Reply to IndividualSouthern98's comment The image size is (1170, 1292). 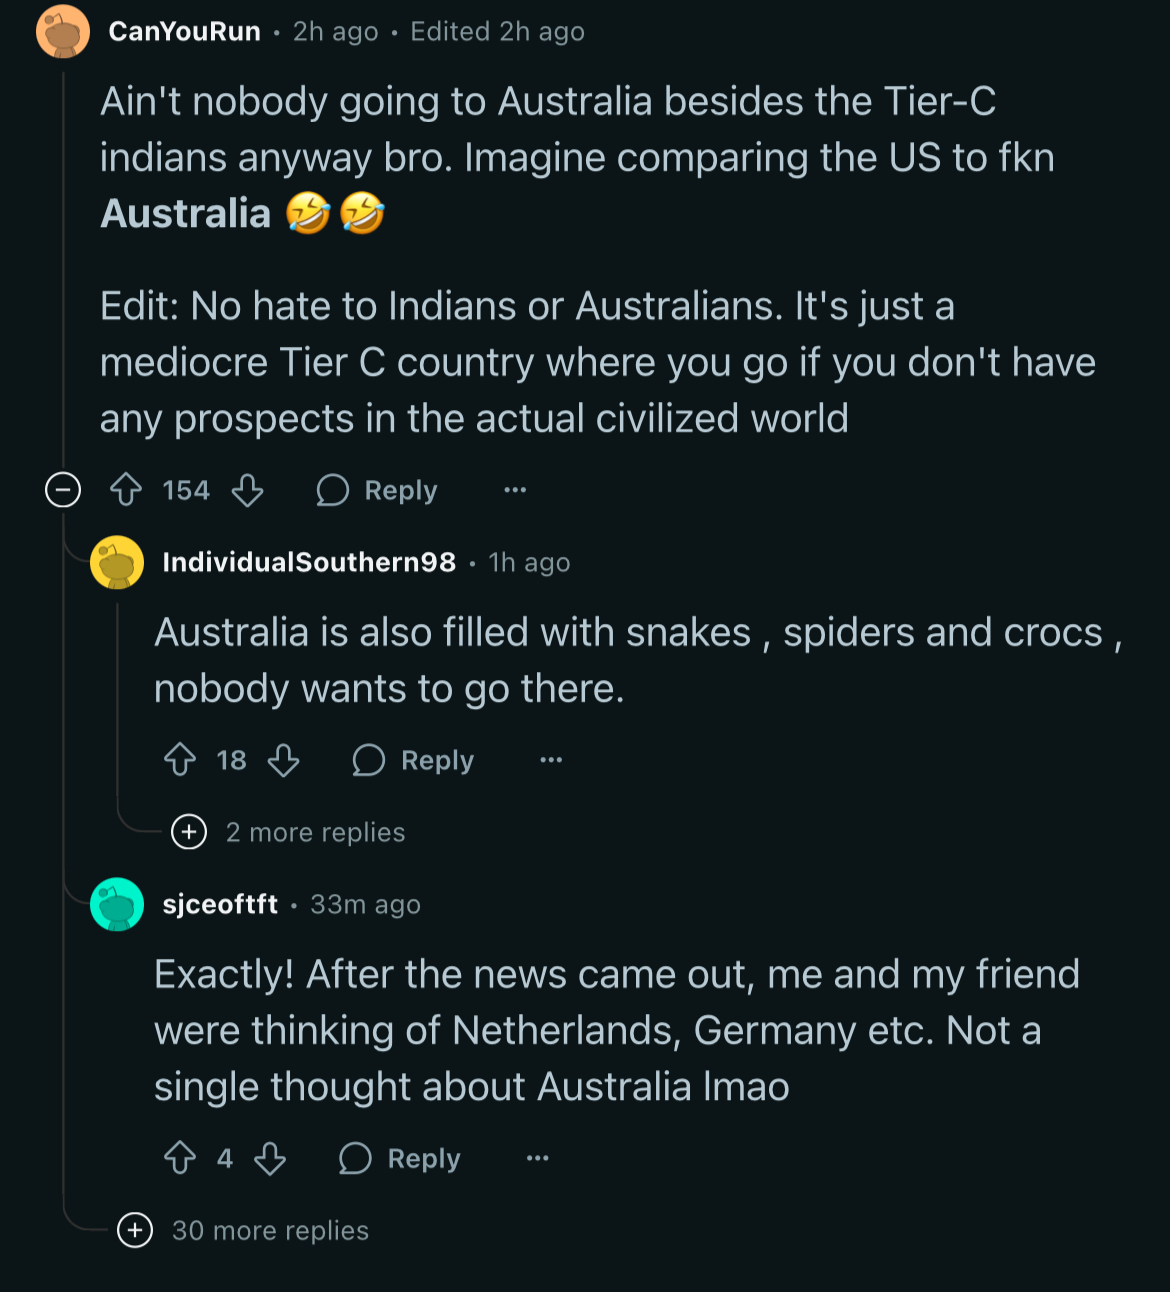(414, 760)
